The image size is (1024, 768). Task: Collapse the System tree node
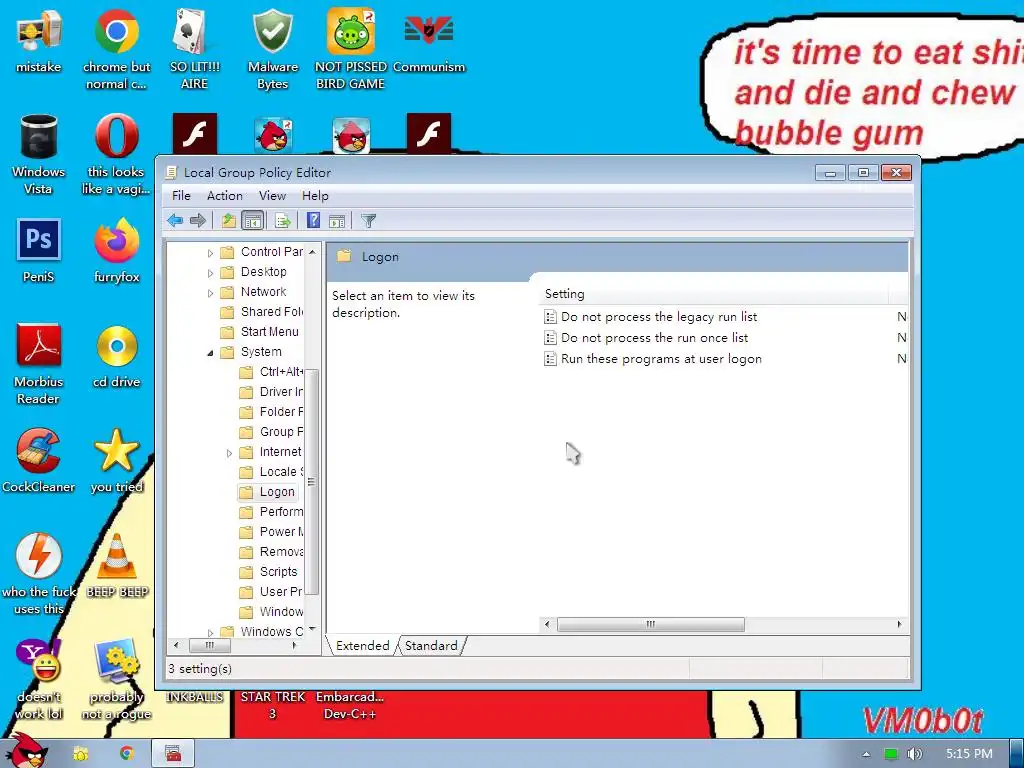[210, 353]
